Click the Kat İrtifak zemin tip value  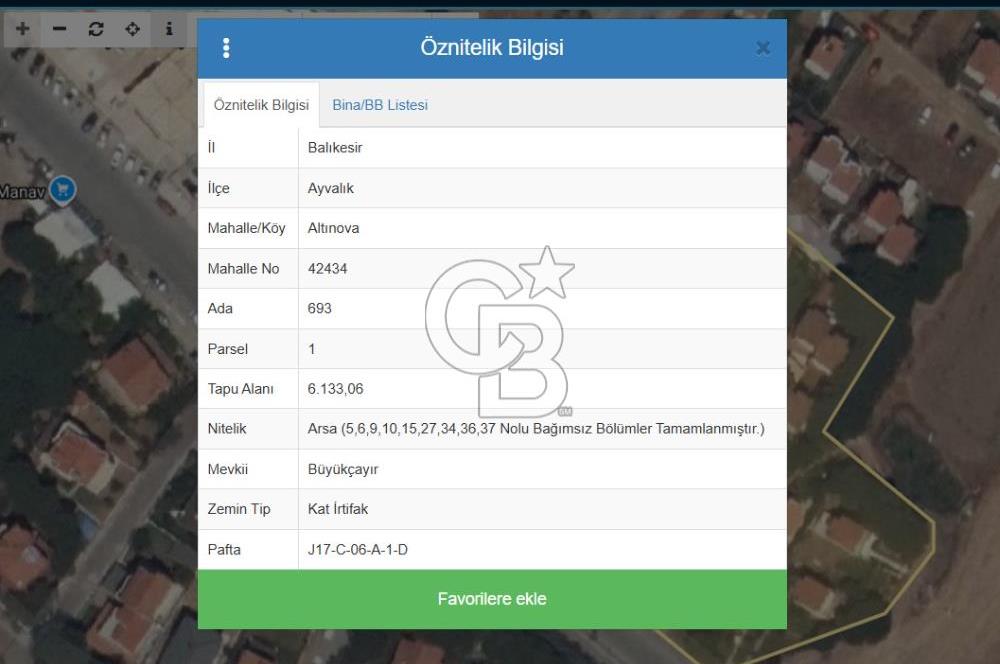pos(338,509)
